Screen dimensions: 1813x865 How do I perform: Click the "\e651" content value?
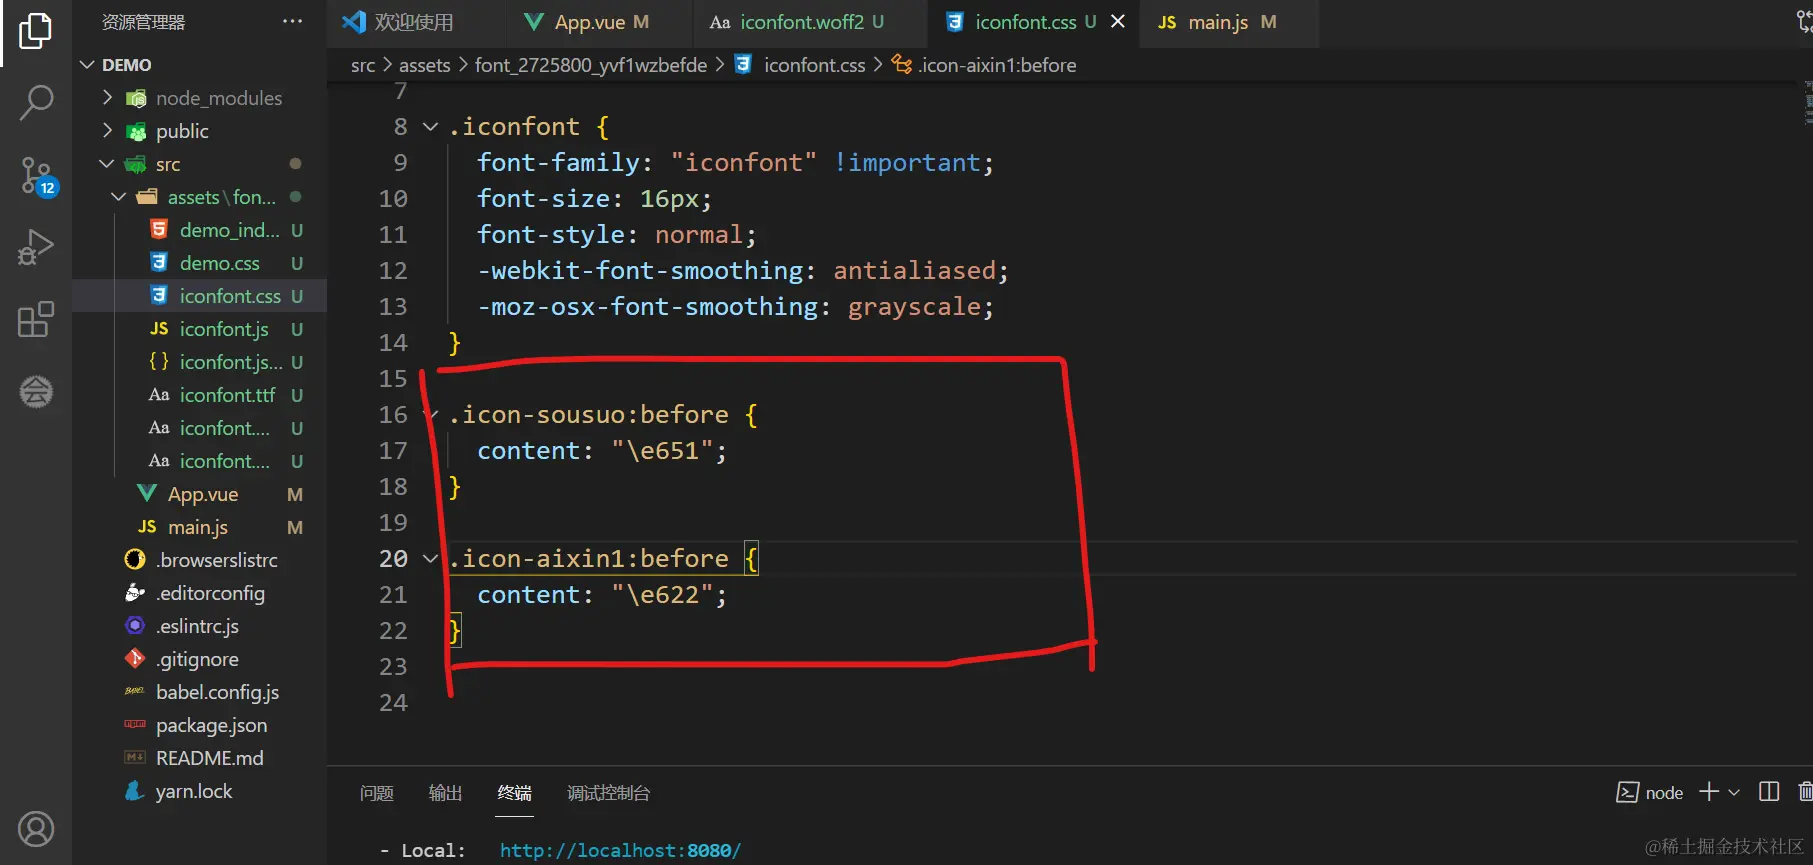[662, 451]
